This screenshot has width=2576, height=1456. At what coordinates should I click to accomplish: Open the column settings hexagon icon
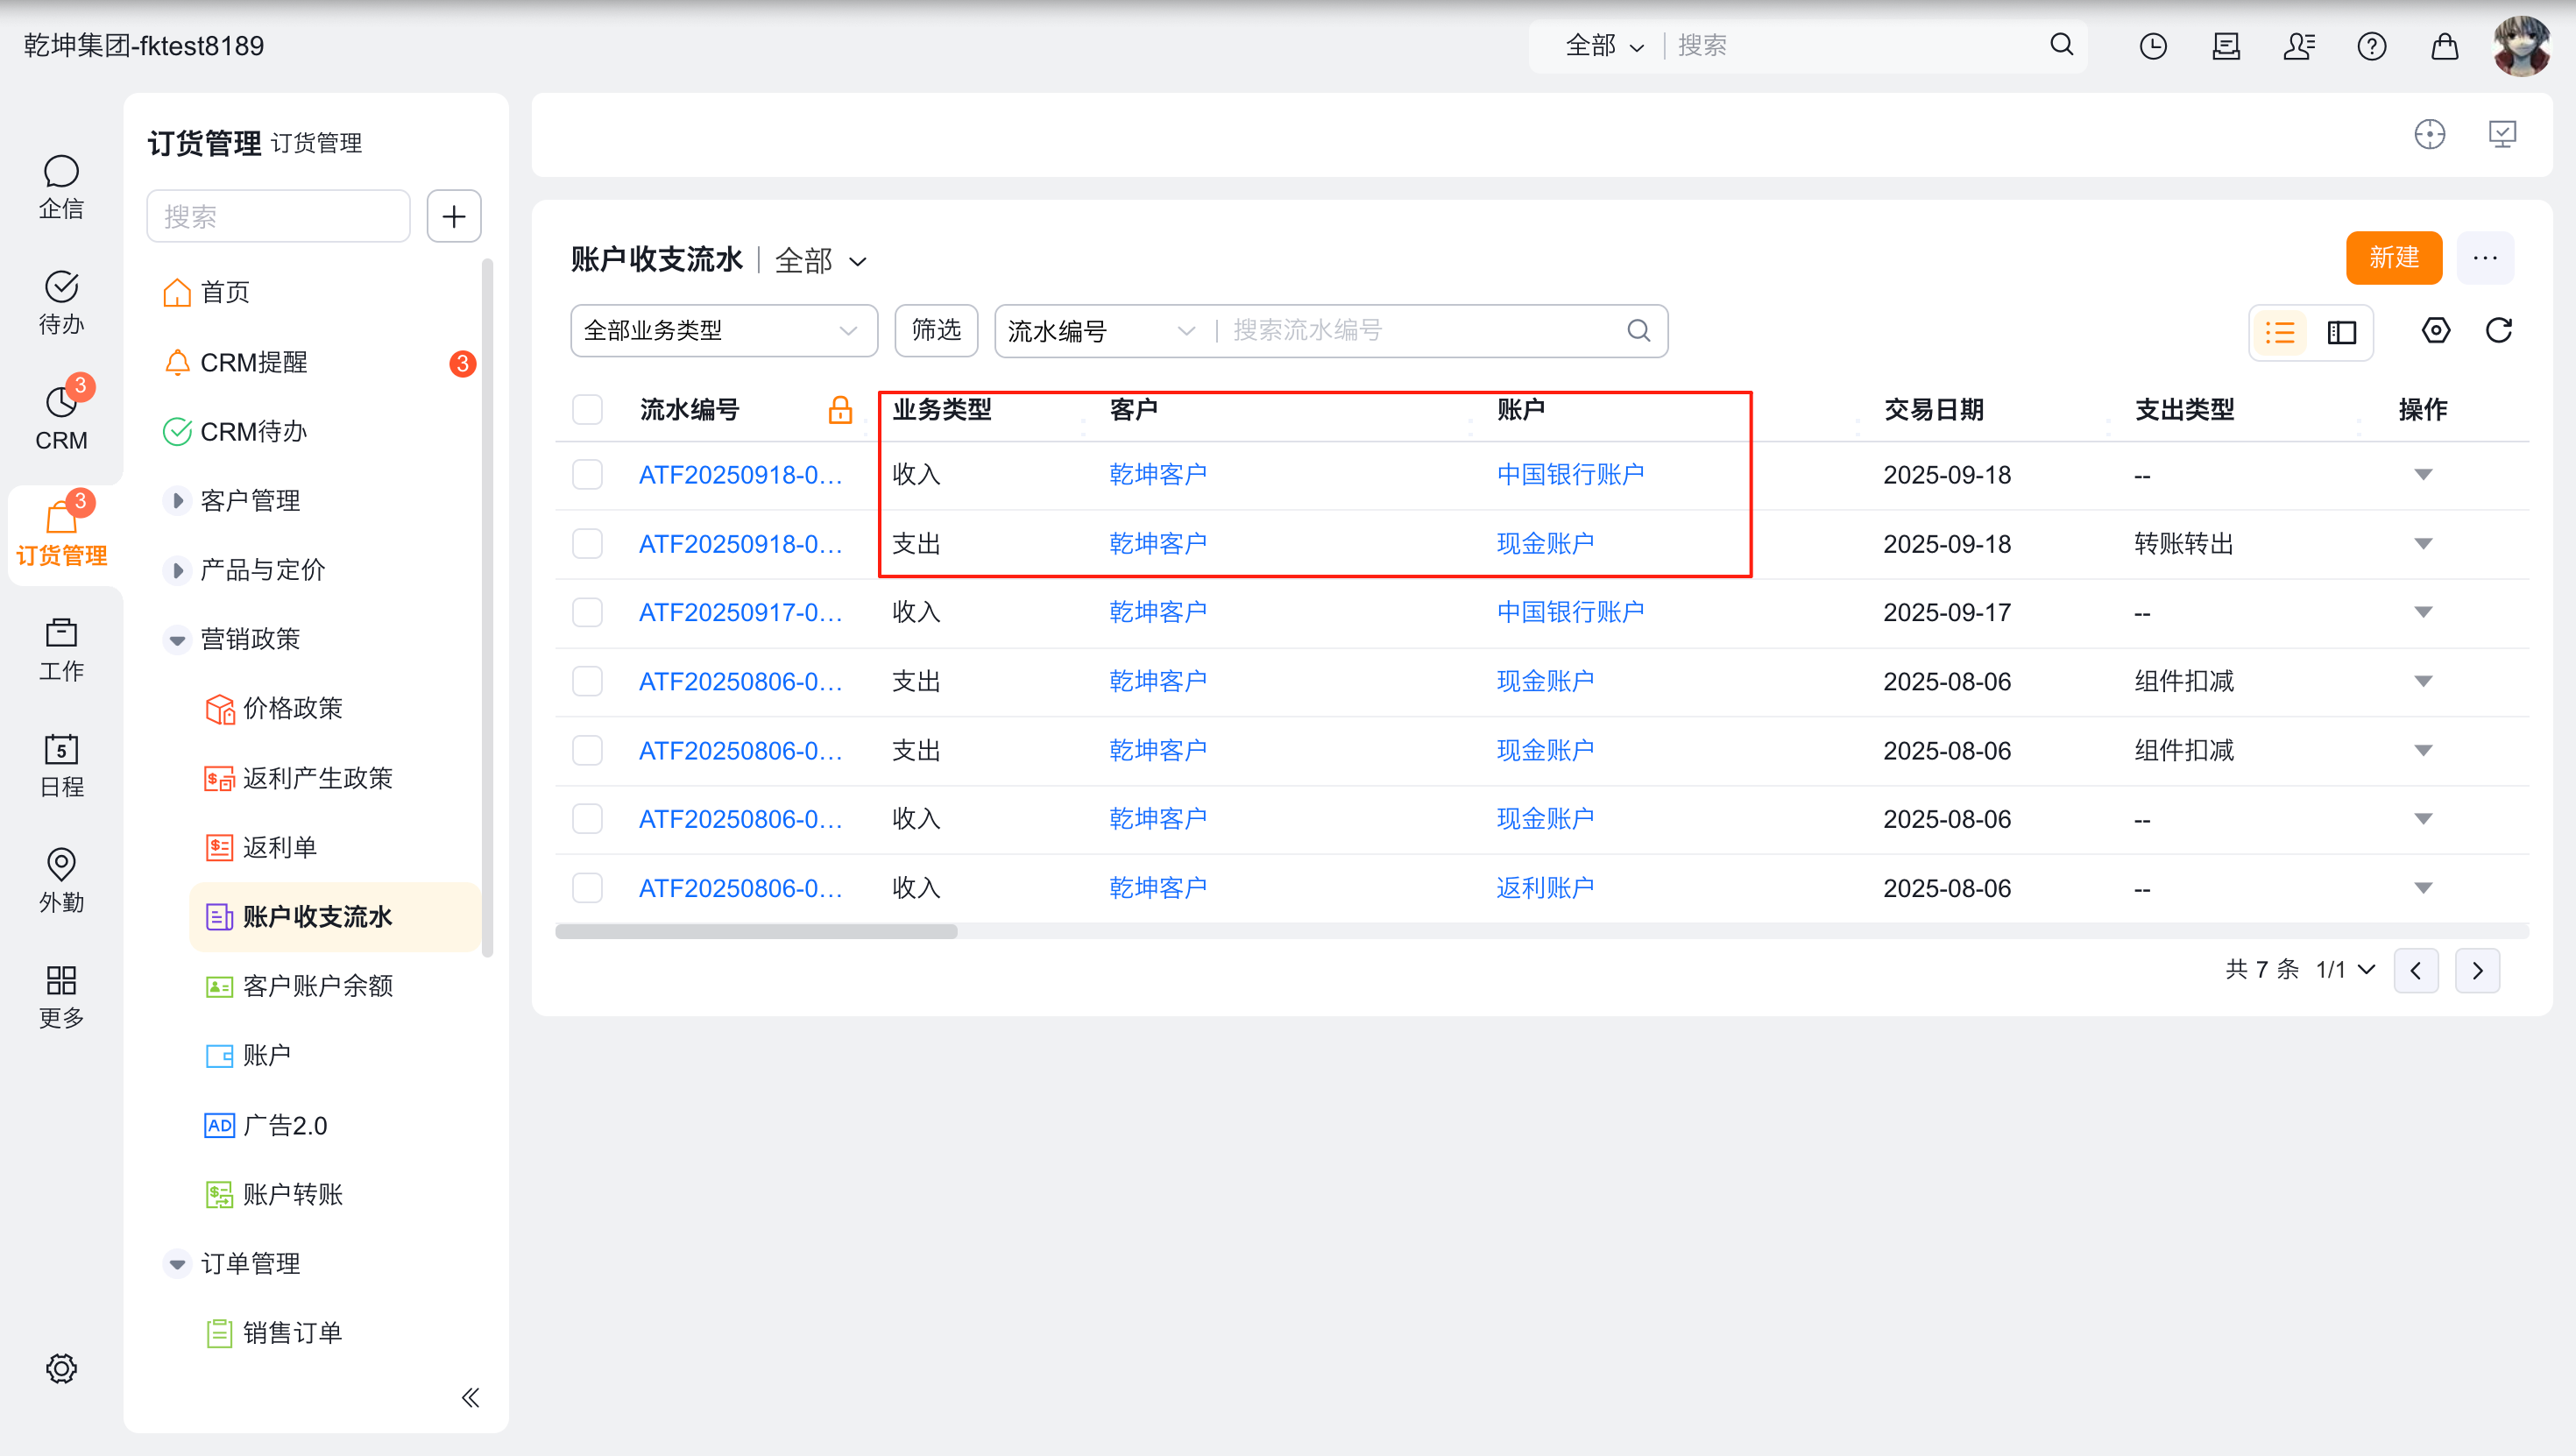coord(2435,331)
